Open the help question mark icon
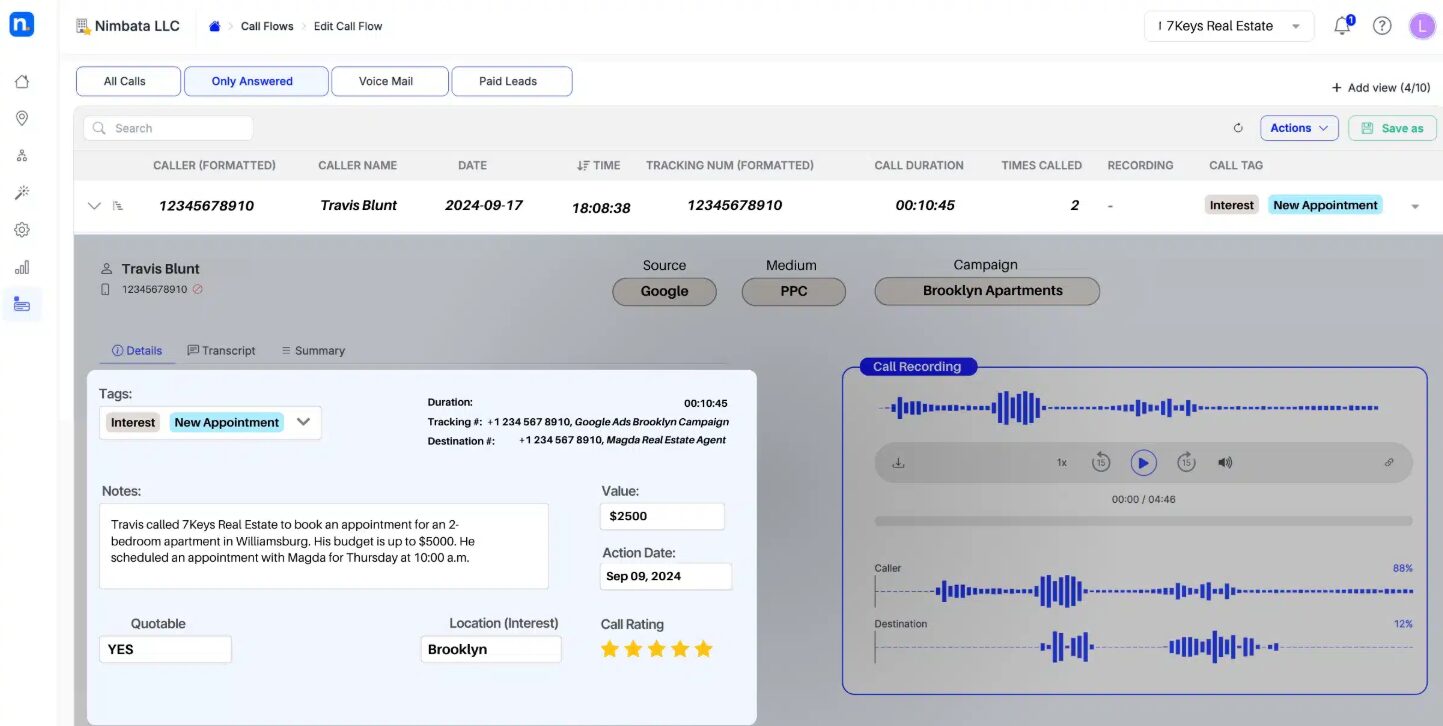 click(1382, 26)
